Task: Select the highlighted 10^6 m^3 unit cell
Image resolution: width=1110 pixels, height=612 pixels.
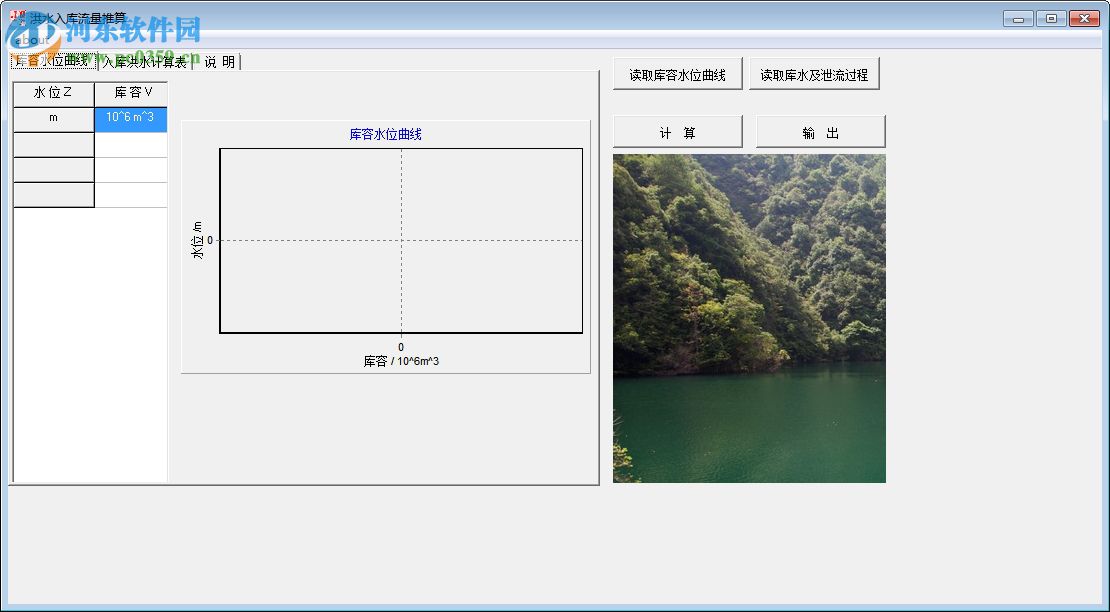Action: click(130, 118)
